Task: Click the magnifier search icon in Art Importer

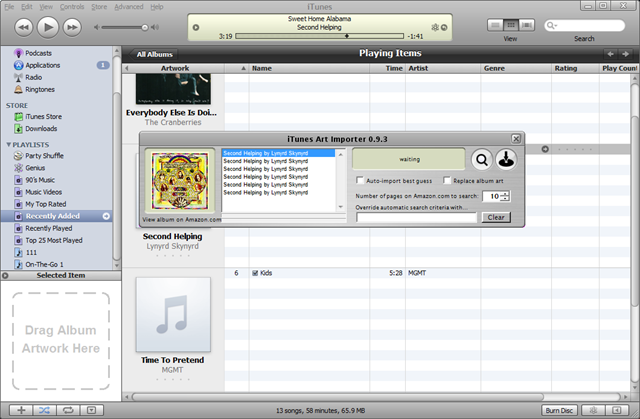Action: (x=482, y=160)
